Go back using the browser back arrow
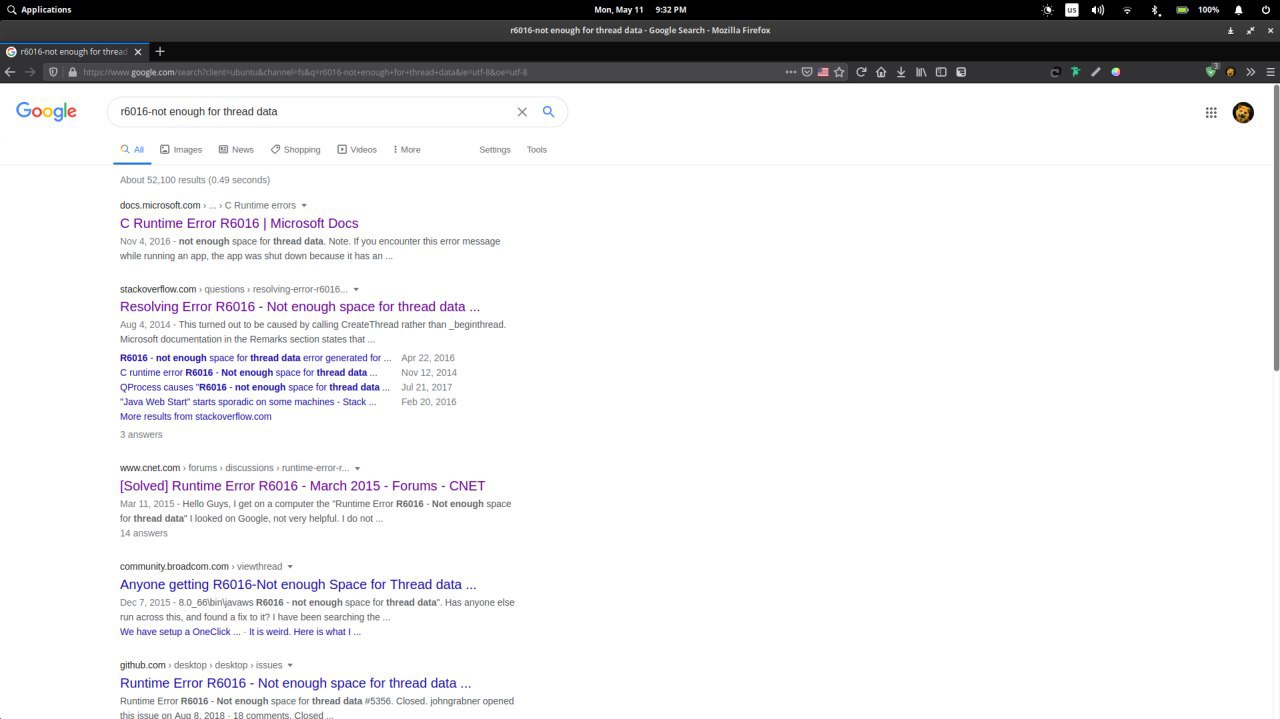 pyautogui.click(x=10, y=72)
